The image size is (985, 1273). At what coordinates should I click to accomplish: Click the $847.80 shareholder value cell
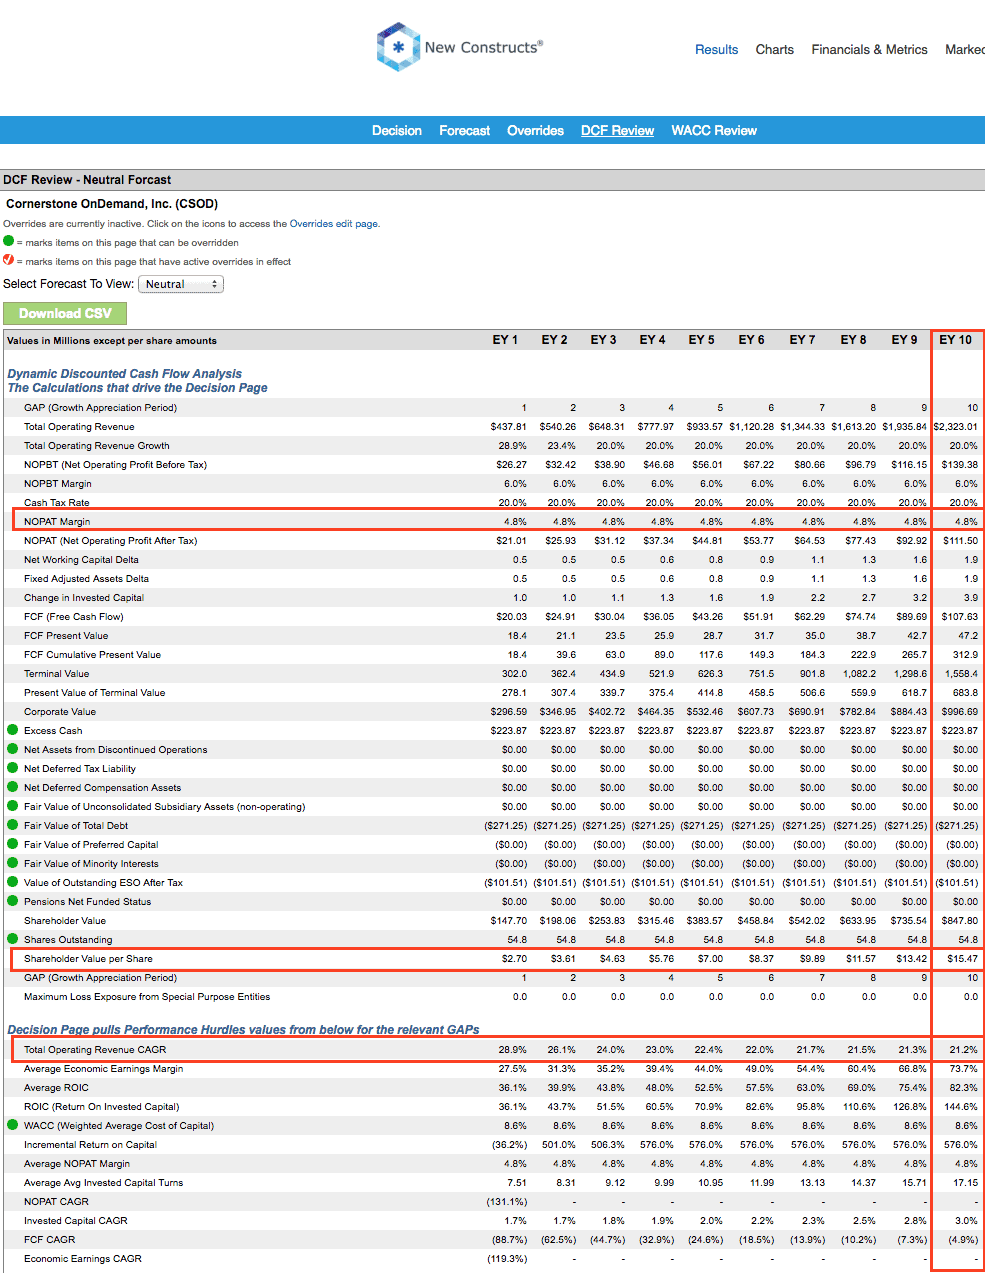[x=960, y=920]
